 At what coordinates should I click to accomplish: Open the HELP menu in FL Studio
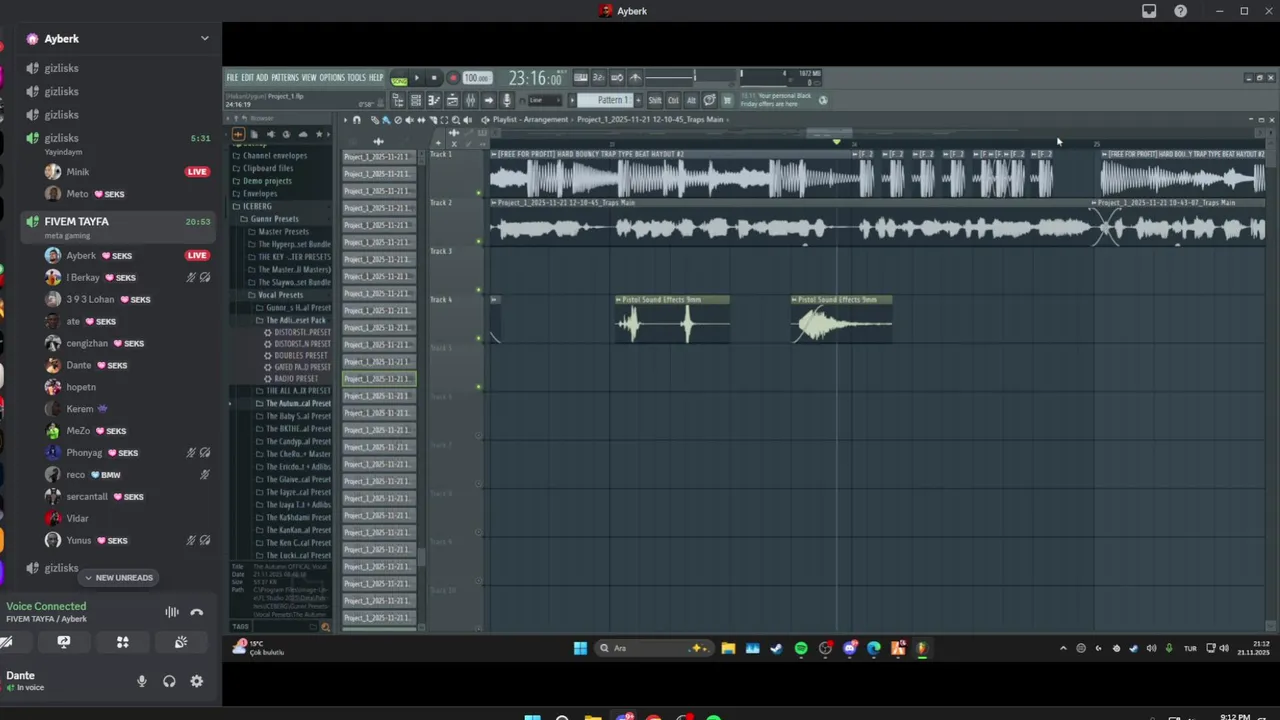(x=376, y=77)
